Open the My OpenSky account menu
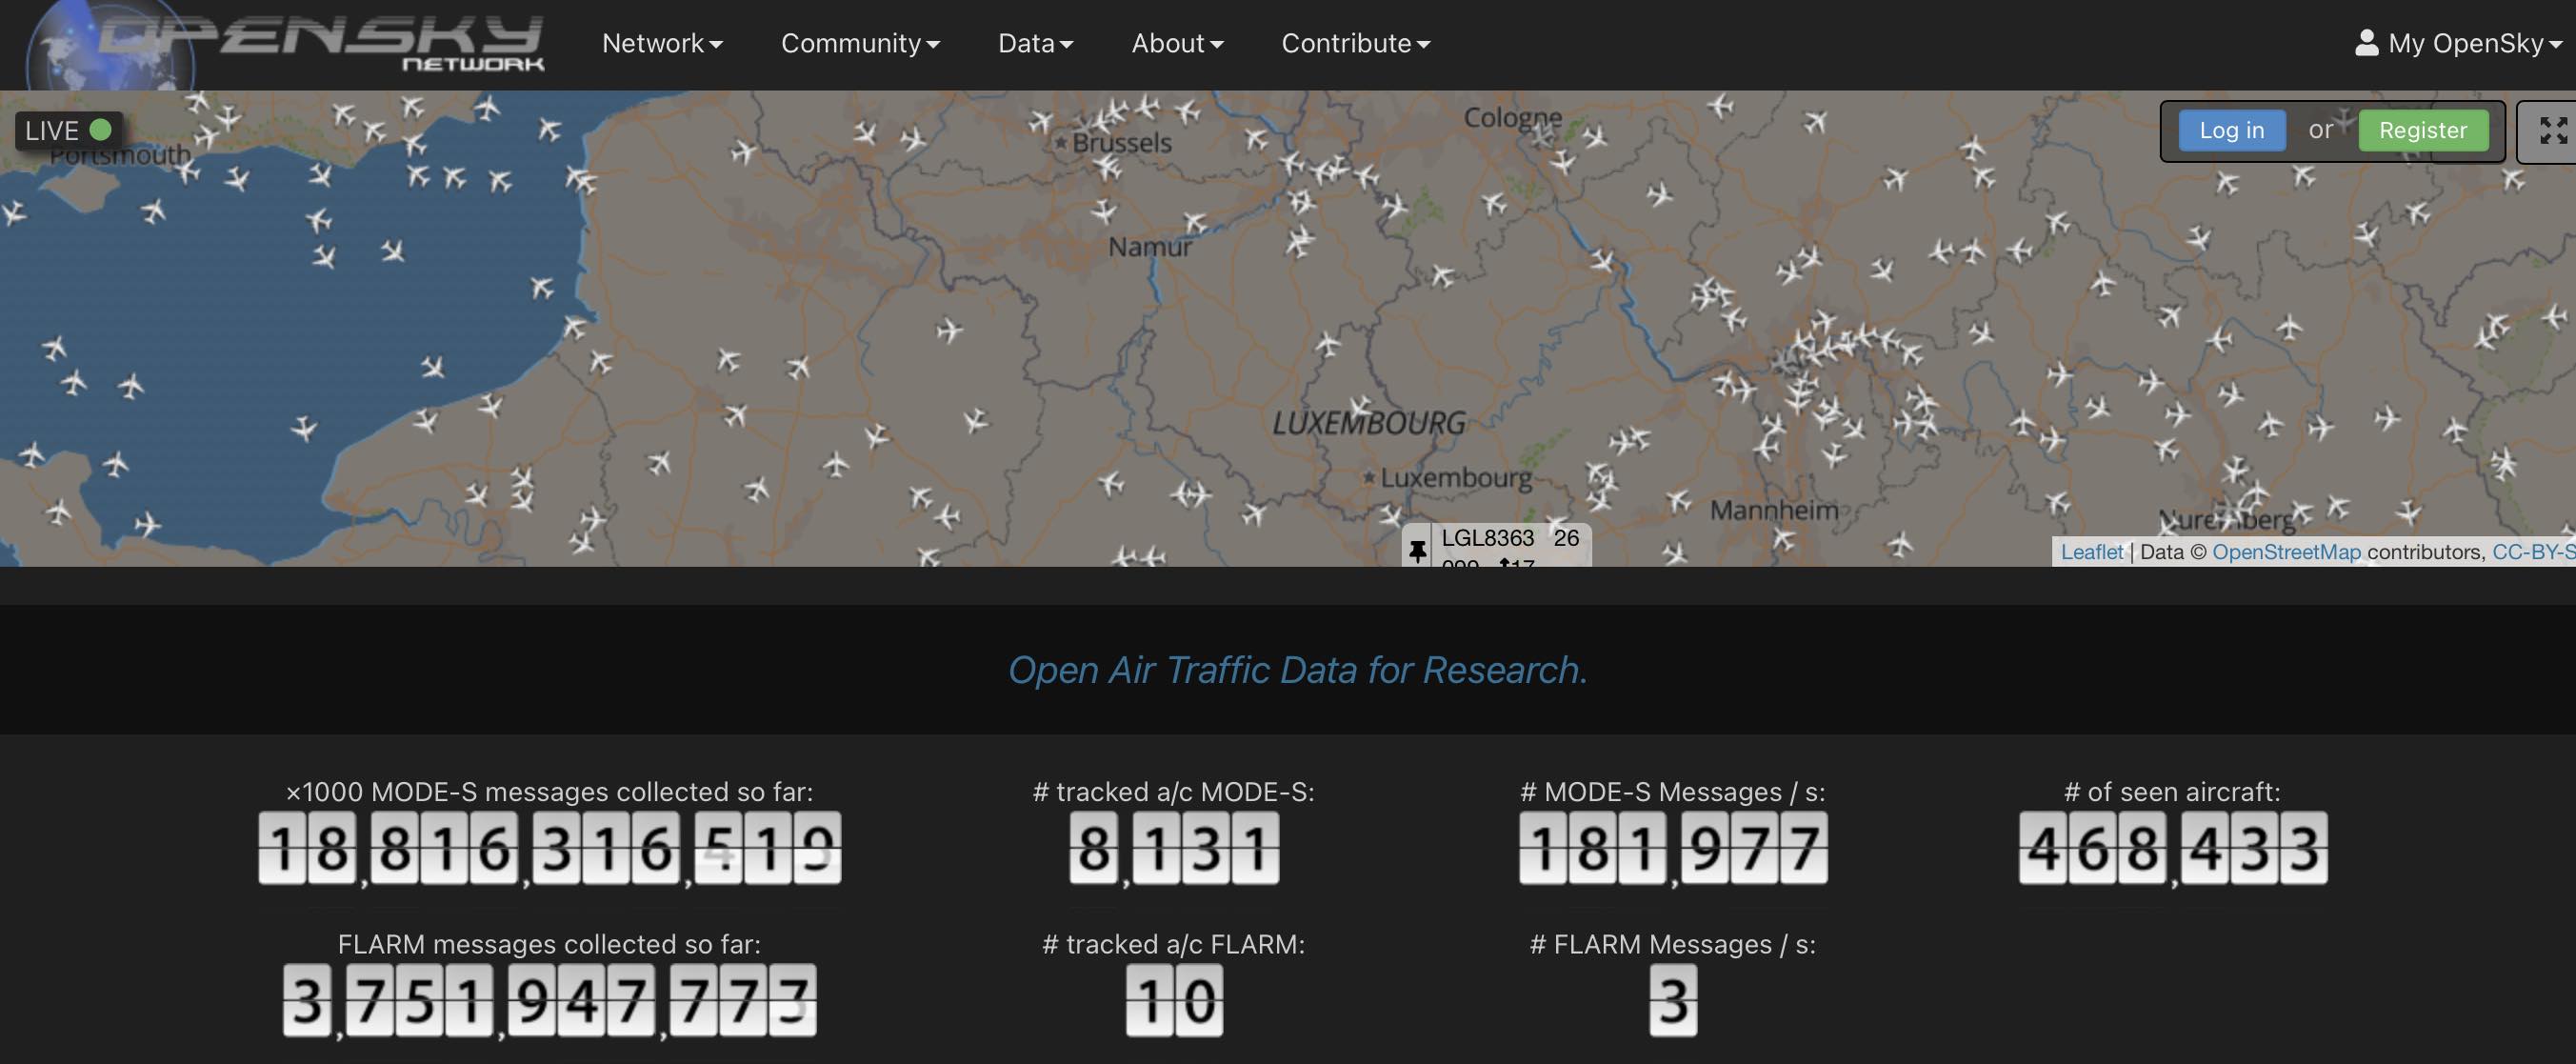The width and height of the screenshot is (2576, 1064). pos(2458,43)
